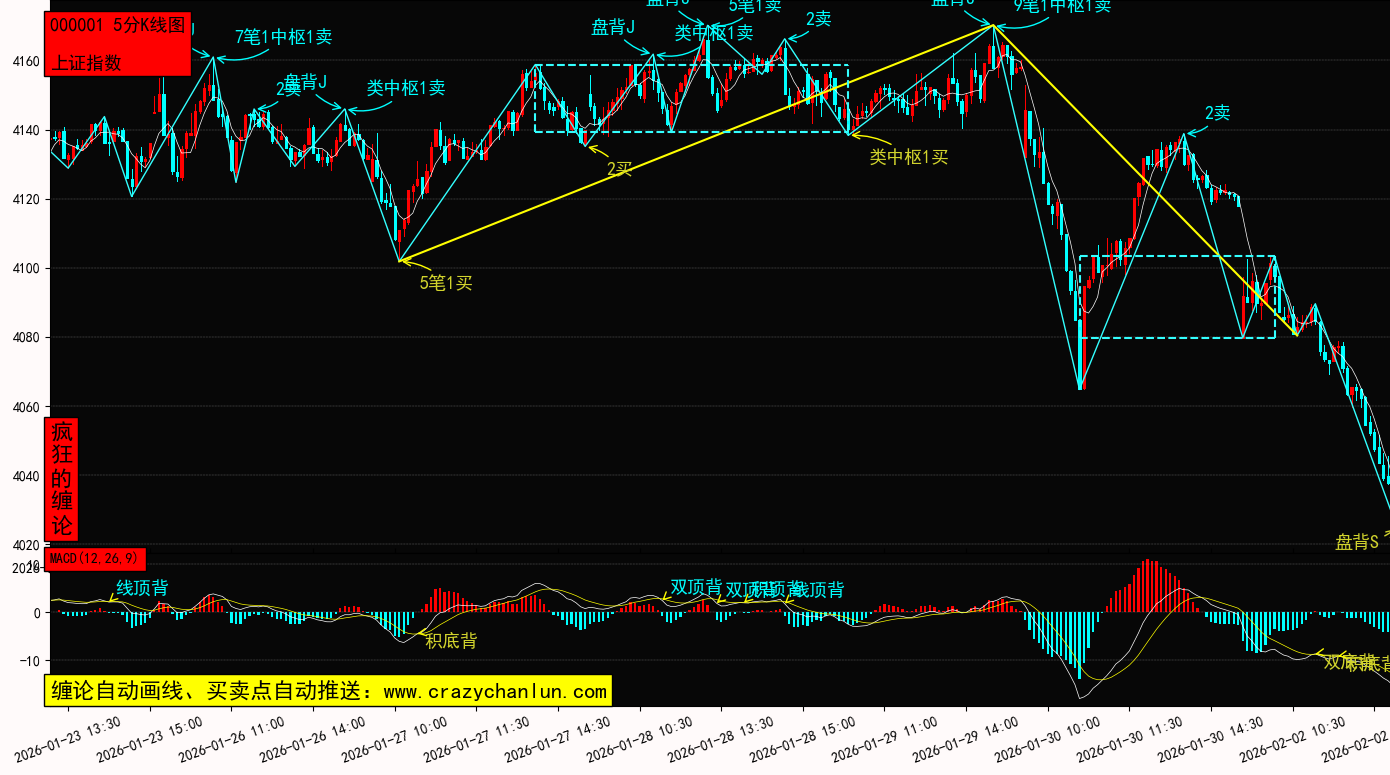Click the 4160 price level label

coord(25,62)
